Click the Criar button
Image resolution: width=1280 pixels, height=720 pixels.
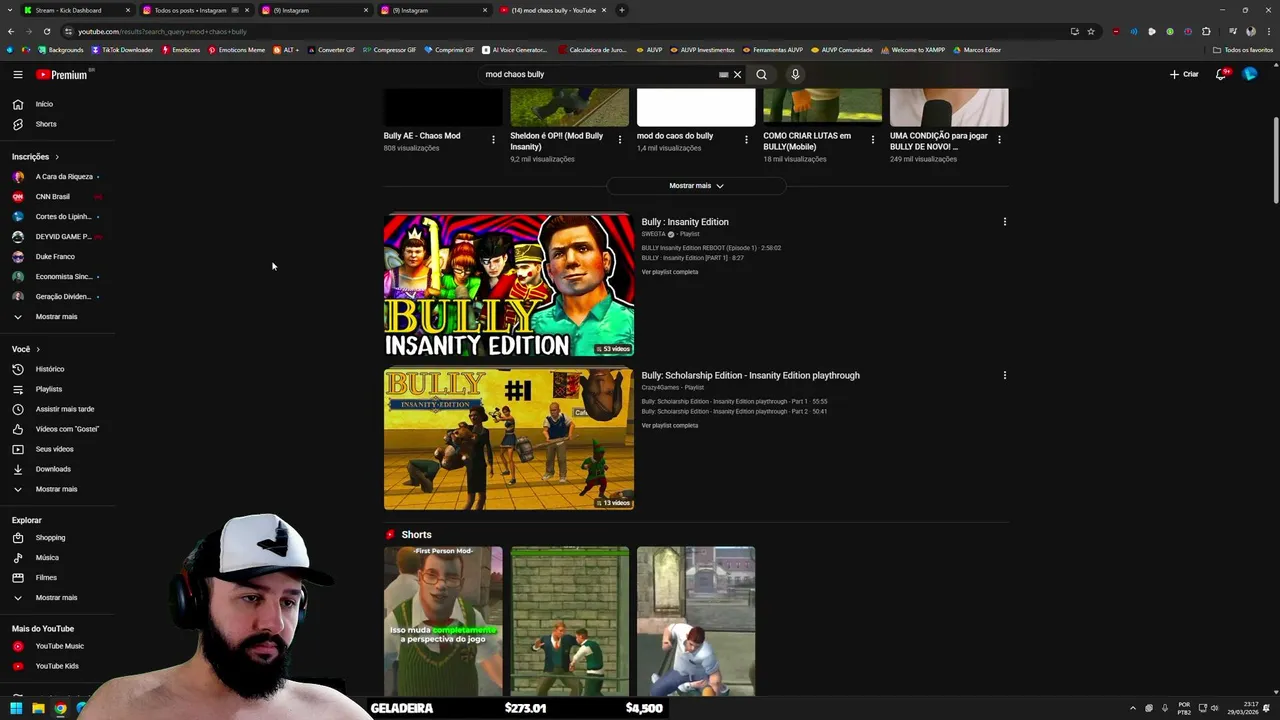(1184, 74)
